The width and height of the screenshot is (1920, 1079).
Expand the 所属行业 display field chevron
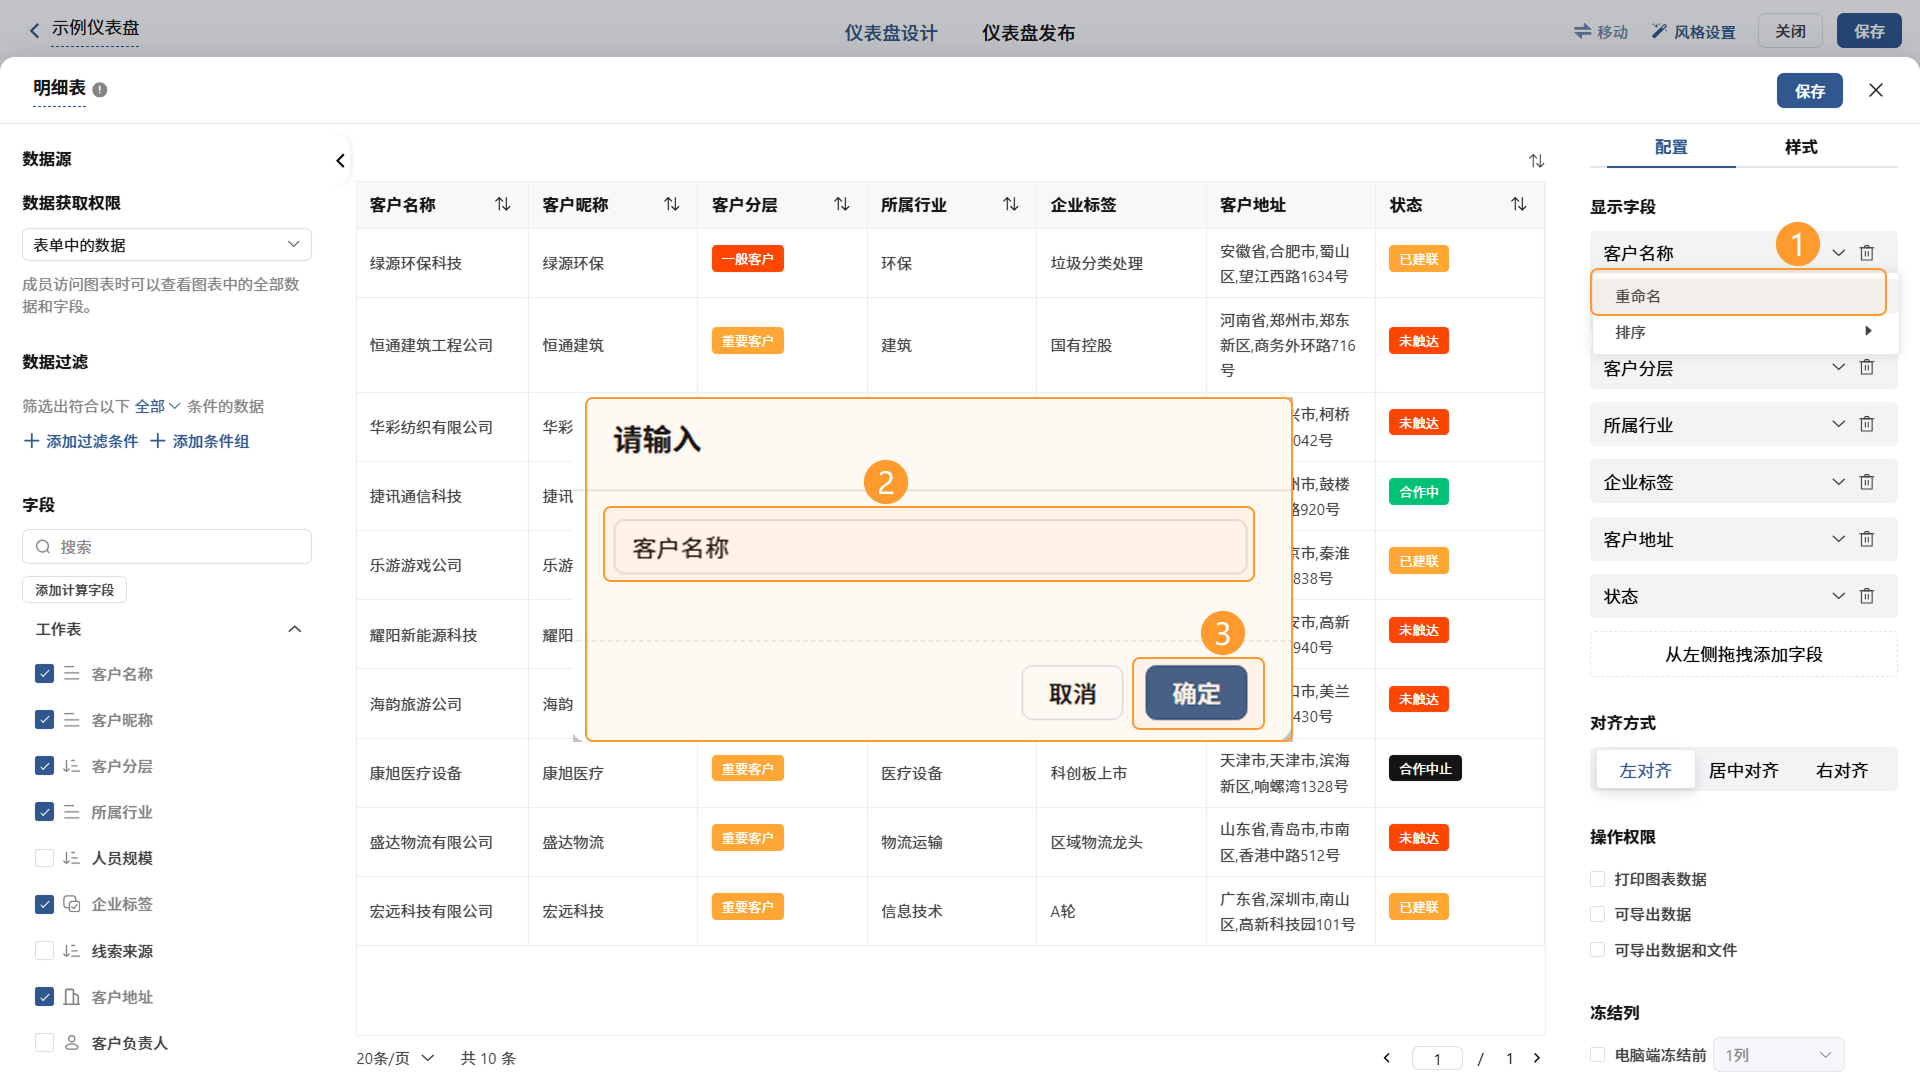point(1838,424)
